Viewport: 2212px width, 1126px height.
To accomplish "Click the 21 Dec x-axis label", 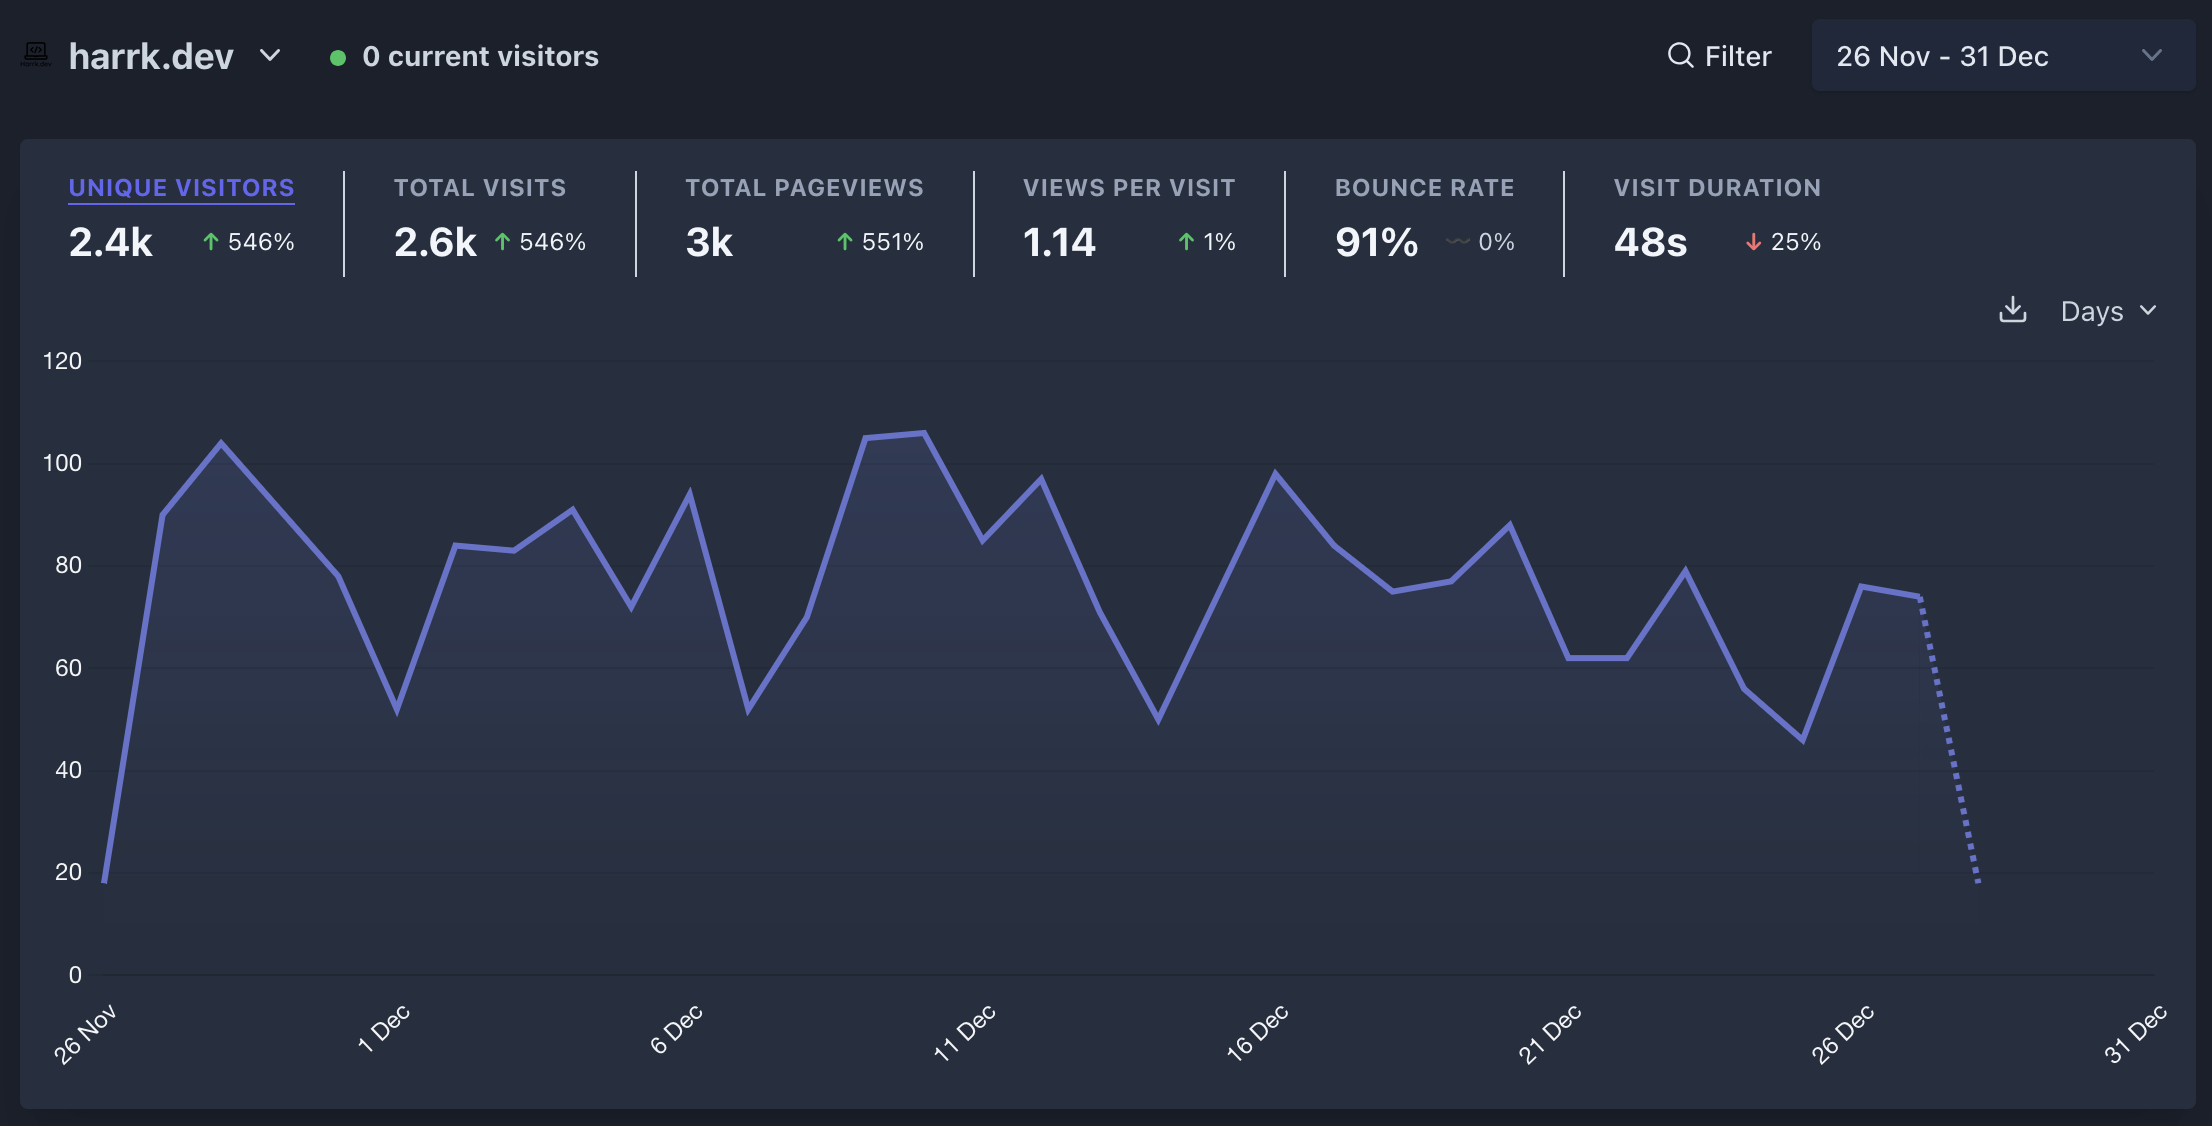I will 1549,1034.
